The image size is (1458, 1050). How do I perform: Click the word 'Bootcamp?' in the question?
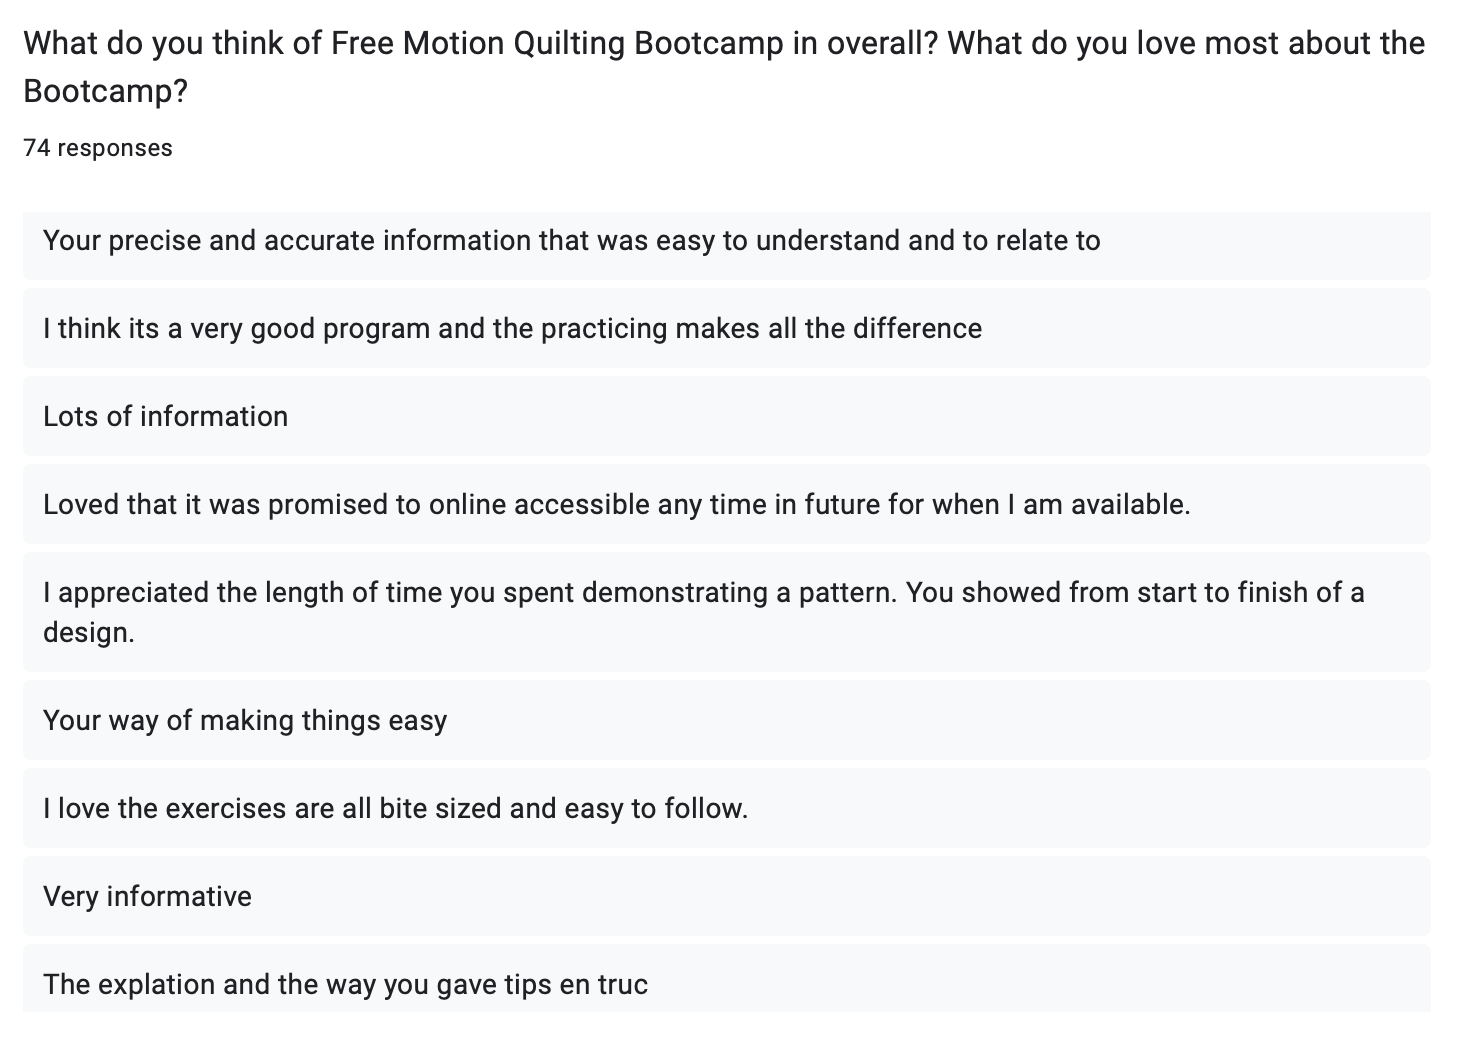(106, 92)
